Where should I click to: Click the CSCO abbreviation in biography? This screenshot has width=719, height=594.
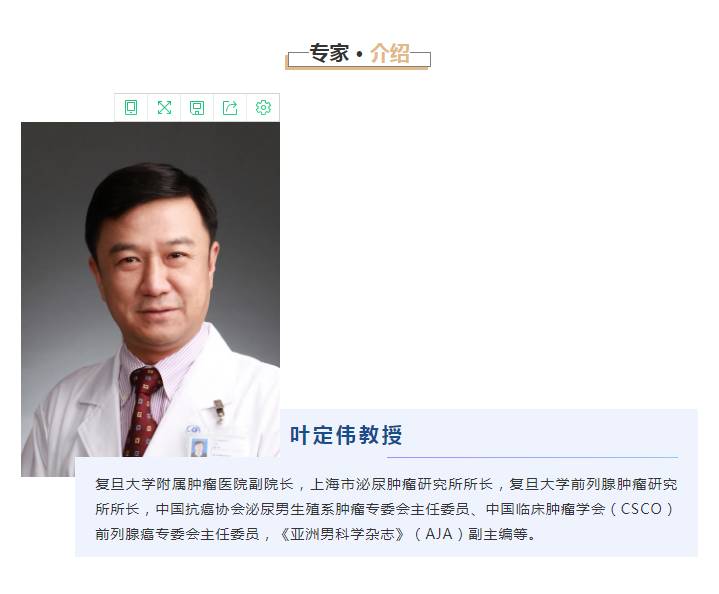[x=641, y=509]
